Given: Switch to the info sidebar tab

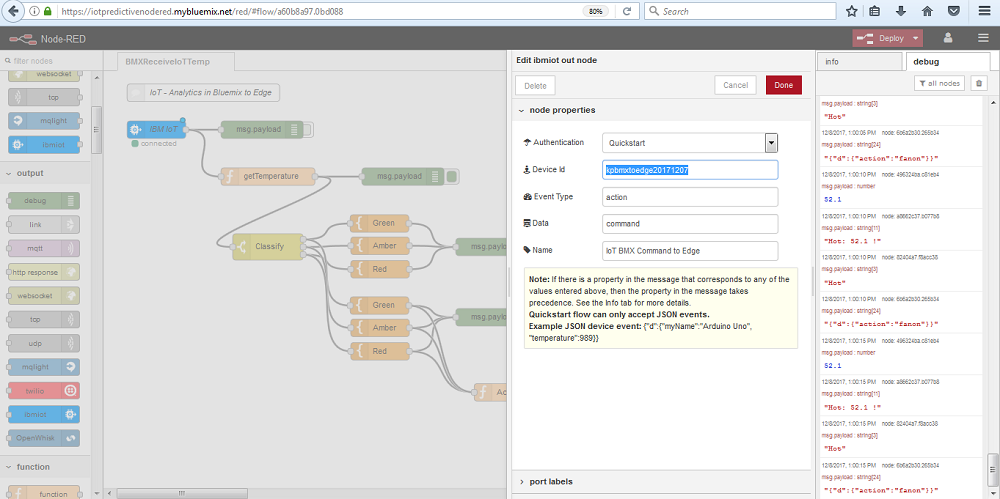Looking at the screenshot, I should click(859, 62).
